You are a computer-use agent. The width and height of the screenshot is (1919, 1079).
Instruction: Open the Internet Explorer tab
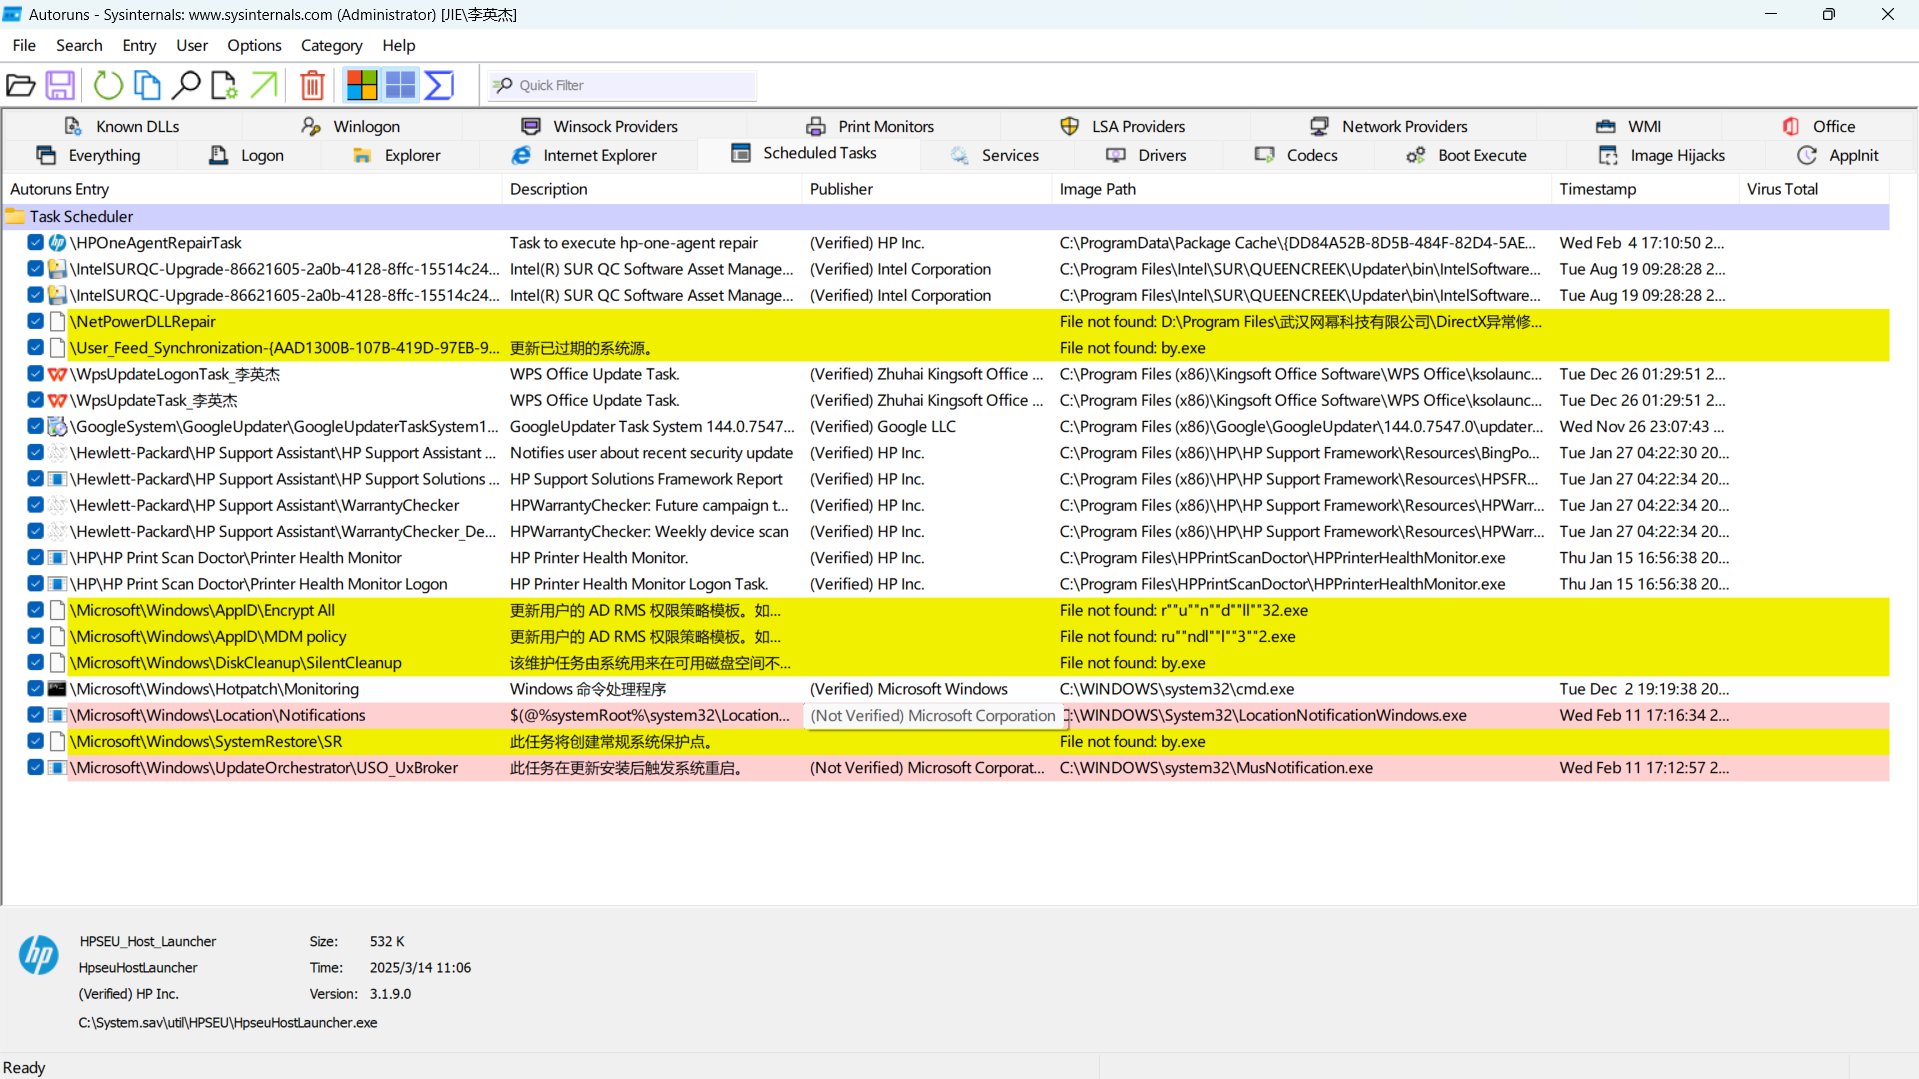pos(585,155)
